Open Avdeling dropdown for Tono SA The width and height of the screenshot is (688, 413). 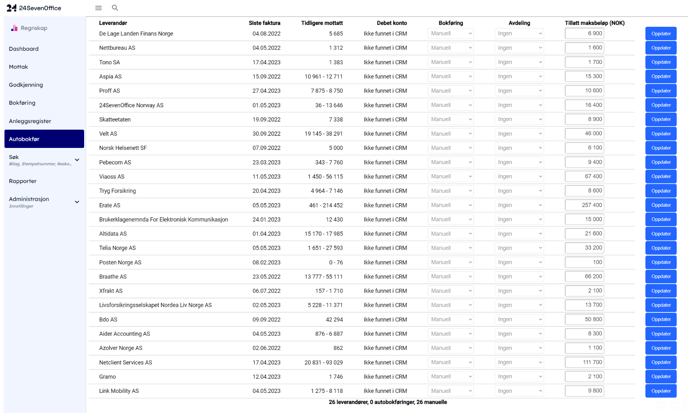click(520, 62)
